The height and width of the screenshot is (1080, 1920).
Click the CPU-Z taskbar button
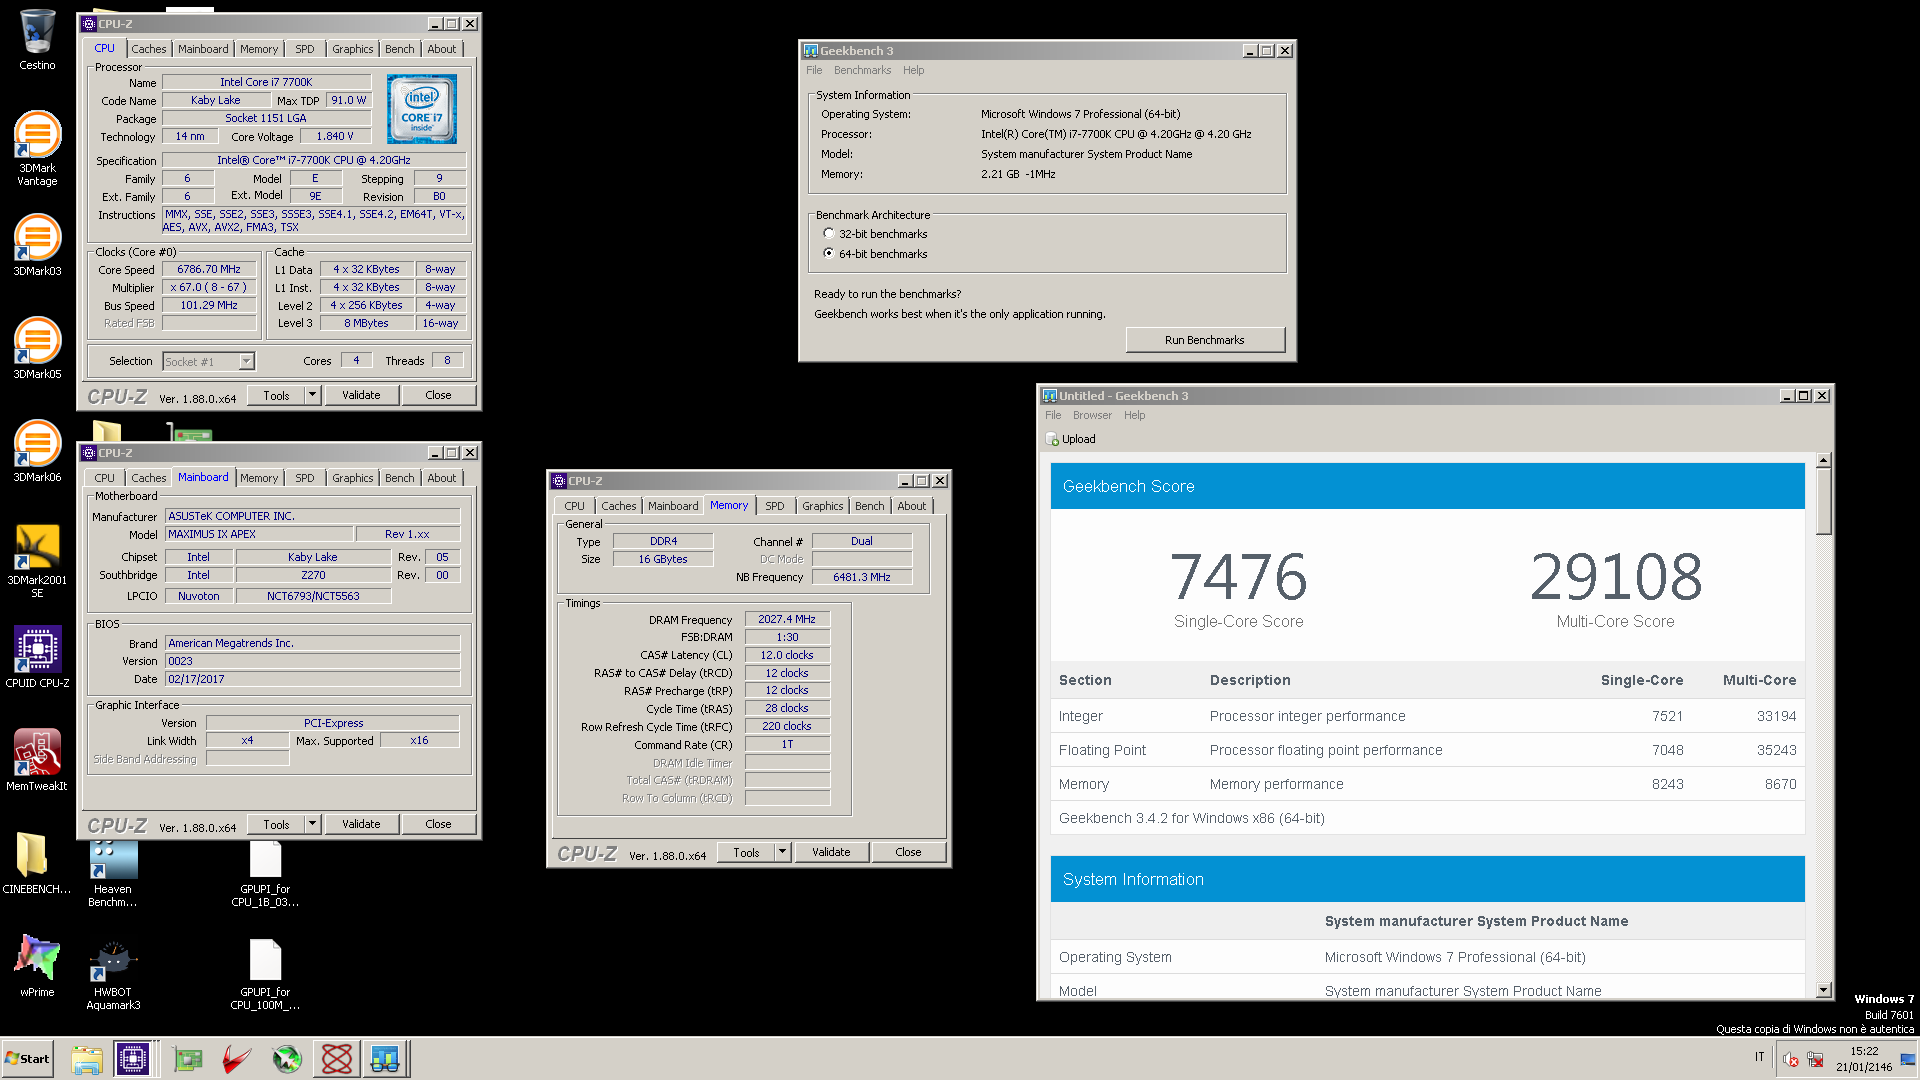tap(133, 1059)
